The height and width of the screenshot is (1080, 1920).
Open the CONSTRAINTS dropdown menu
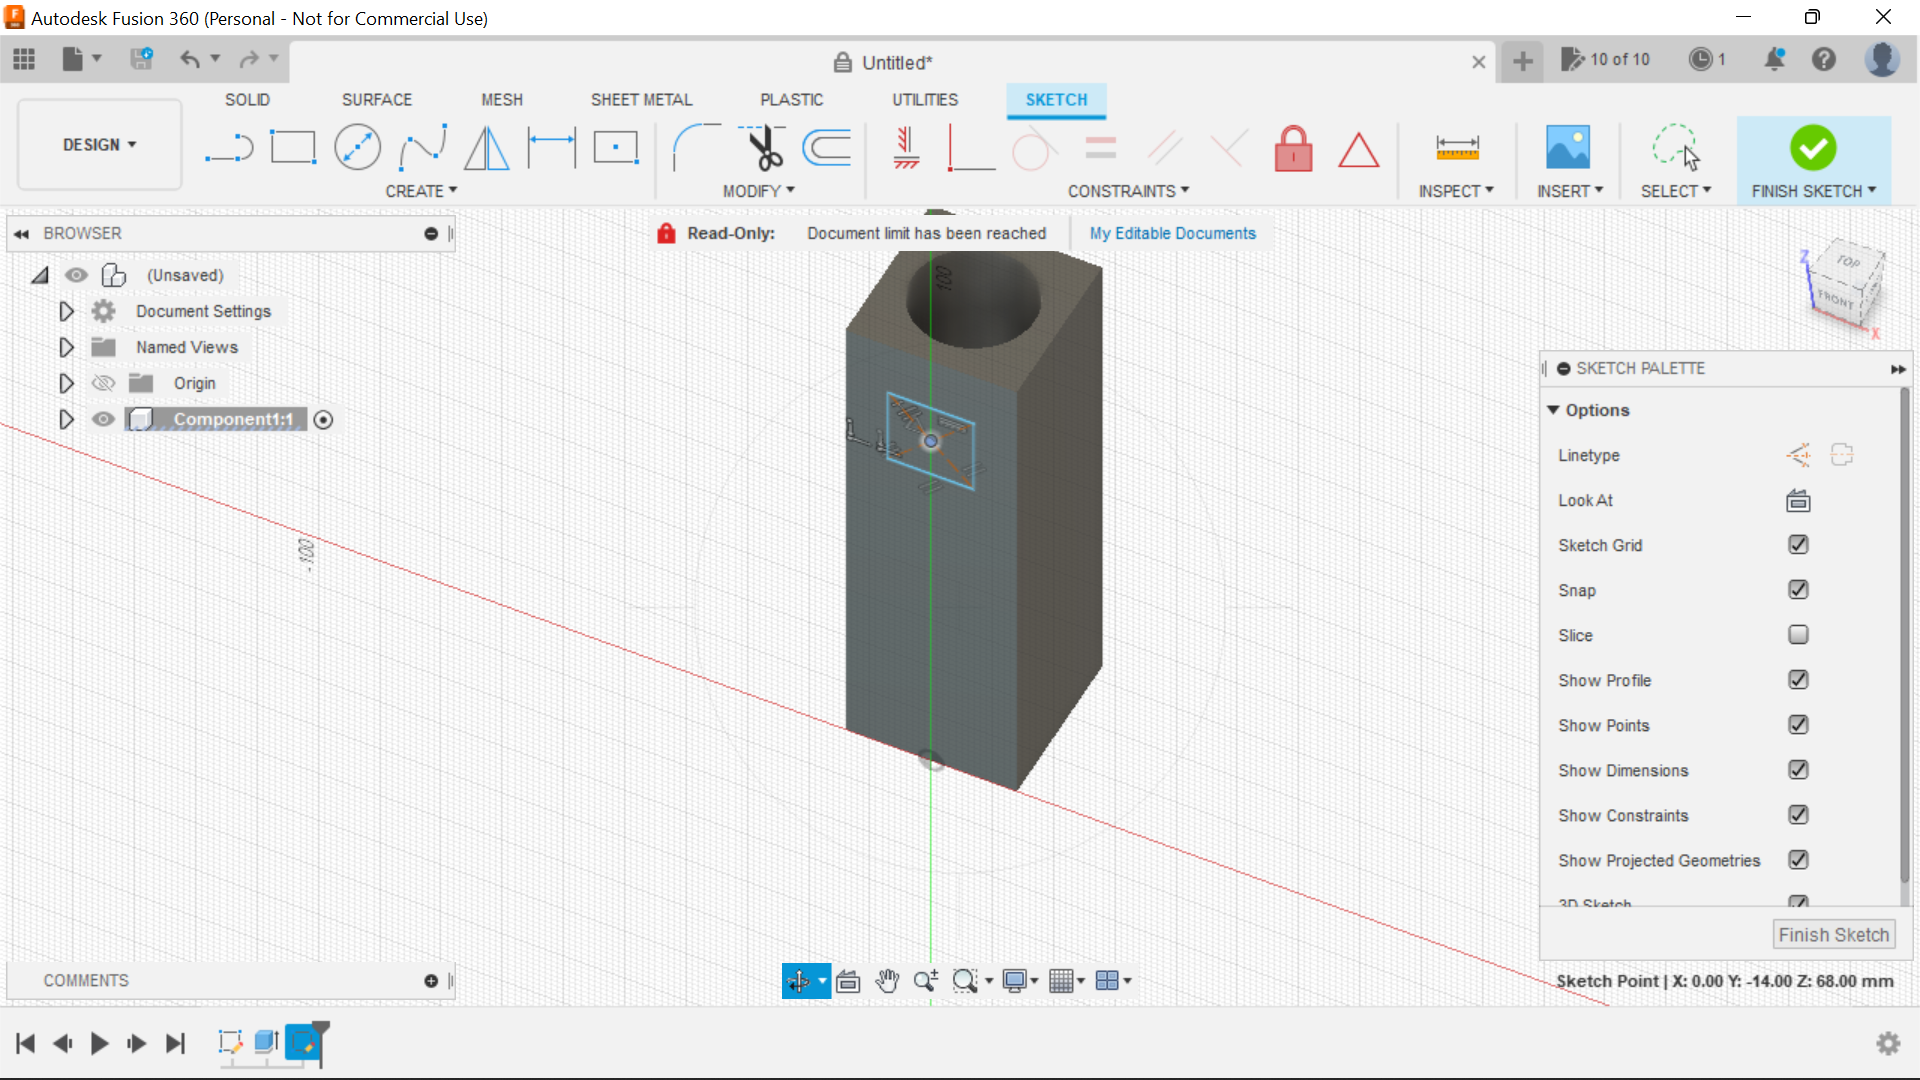[1128, 191]
